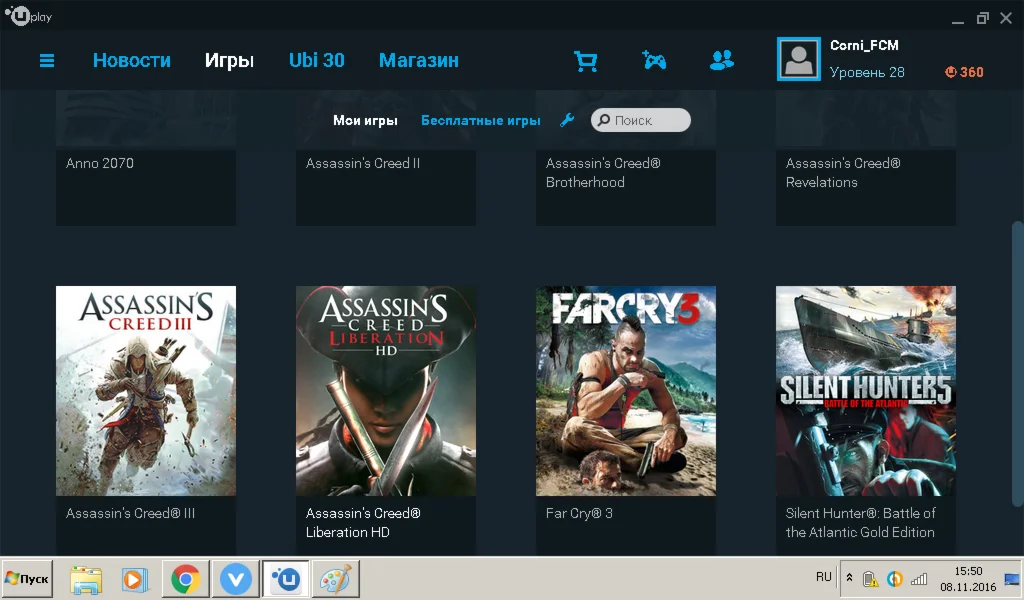Open the Новости section
This screenshot has height=600, width=1024.
click(131, 60)
